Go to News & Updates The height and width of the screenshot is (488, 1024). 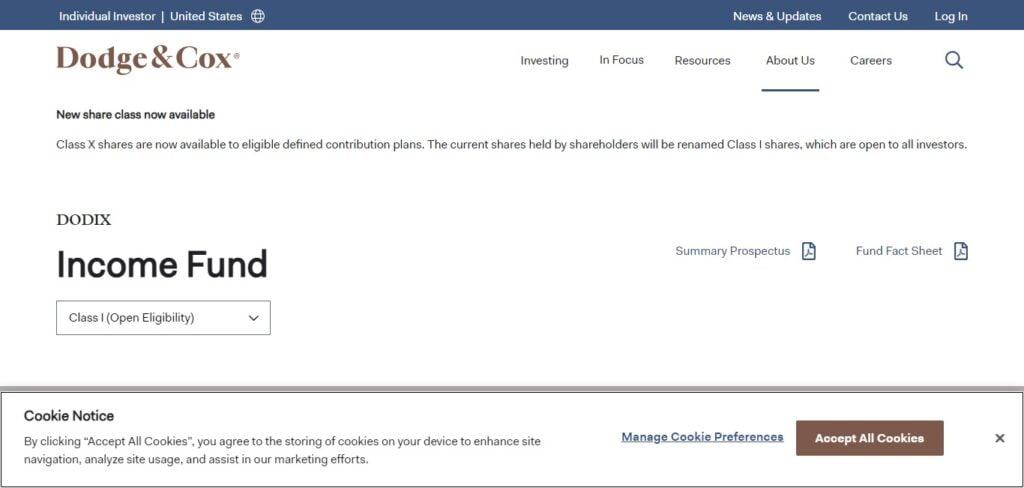(x=776, y=16)
